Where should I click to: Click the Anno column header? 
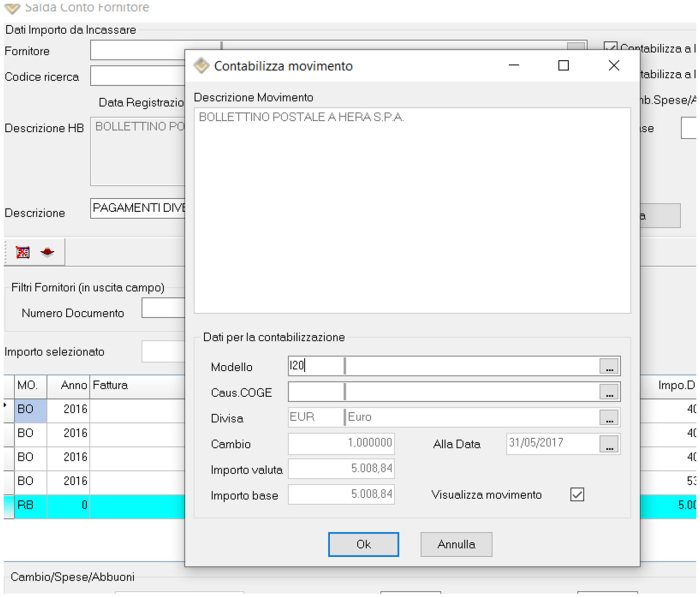point(68,386)
